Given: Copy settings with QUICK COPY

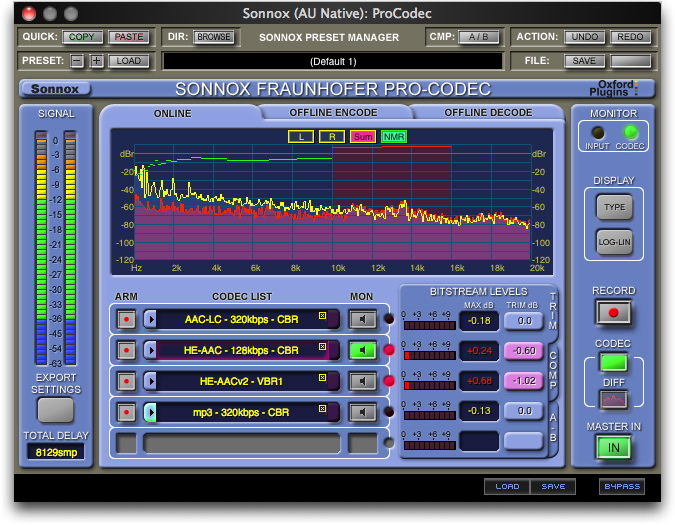Looking at the screenshot, I should pos(82,37).
